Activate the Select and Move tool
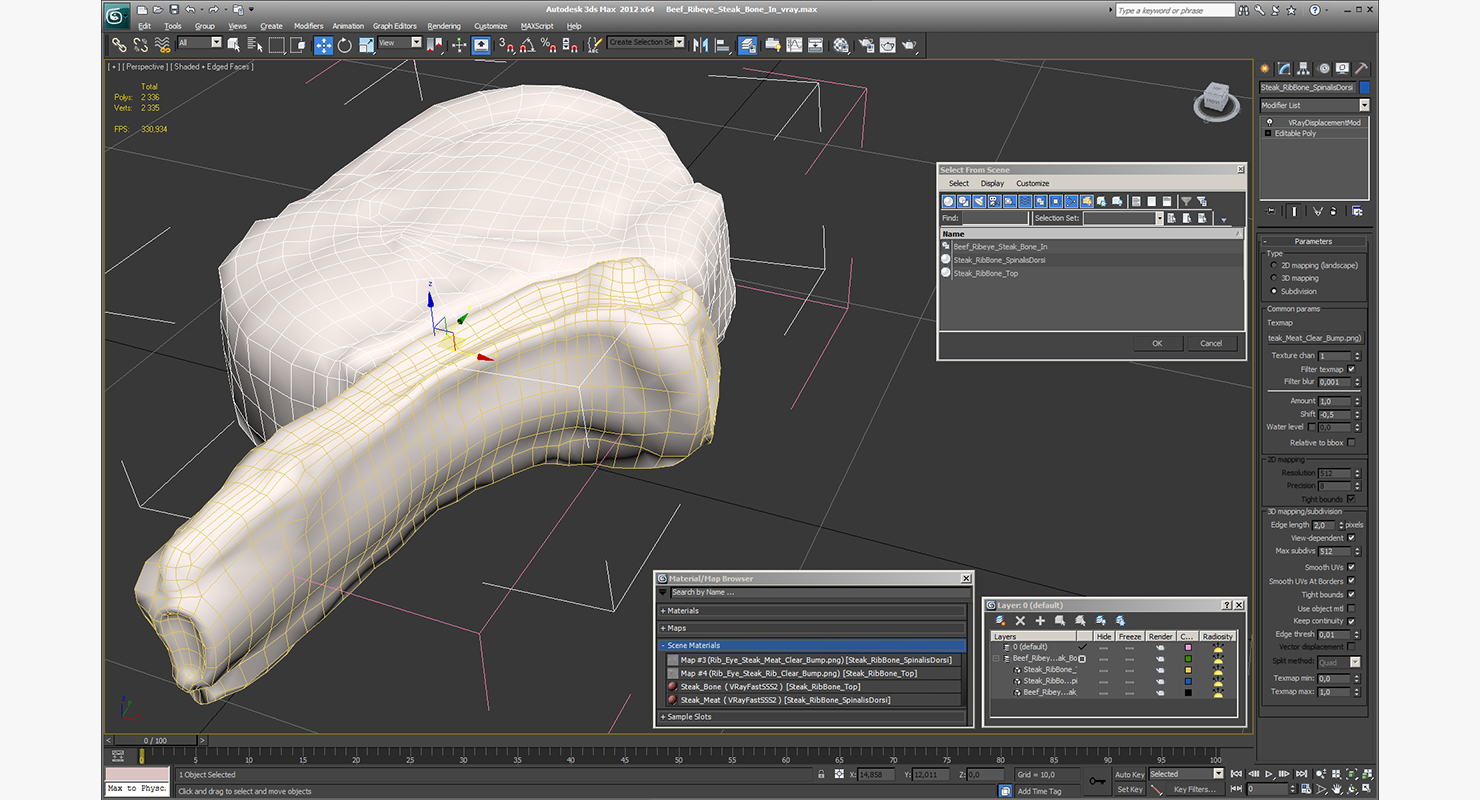Image resolution: width=1480 pixels, height=800 pixels. (x=323, y=45)
